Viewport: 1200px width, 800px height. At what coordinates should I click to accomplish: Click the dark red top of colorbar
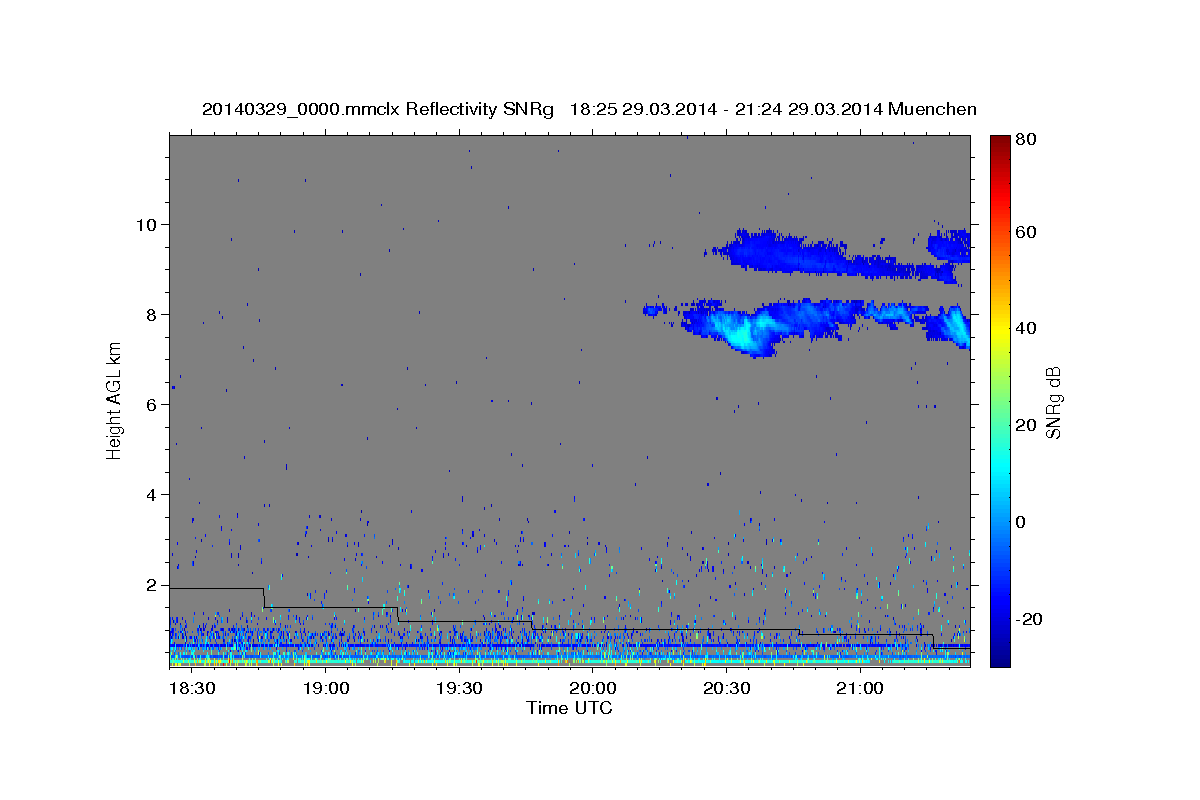pyautogui.click(x=999, y=143)
